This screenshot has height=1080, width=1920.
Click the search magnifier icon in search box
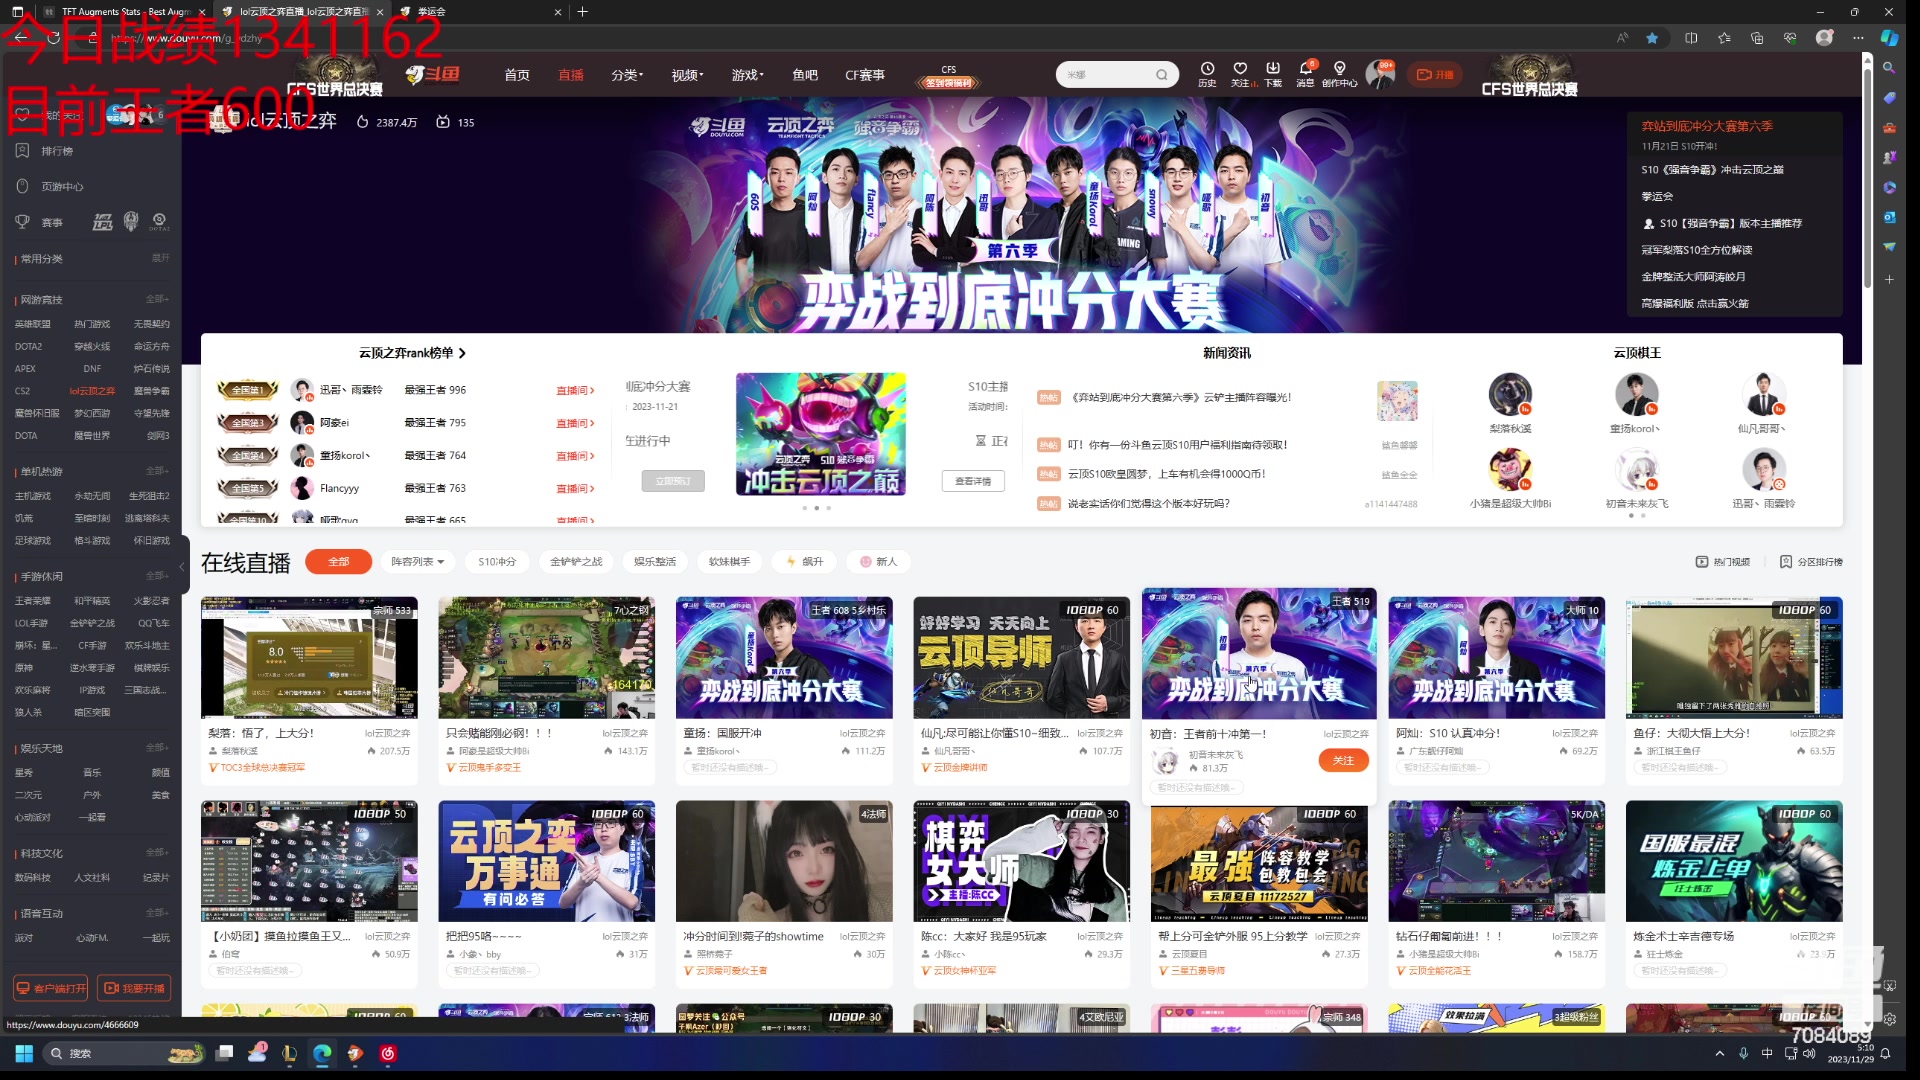[1161, 75]
